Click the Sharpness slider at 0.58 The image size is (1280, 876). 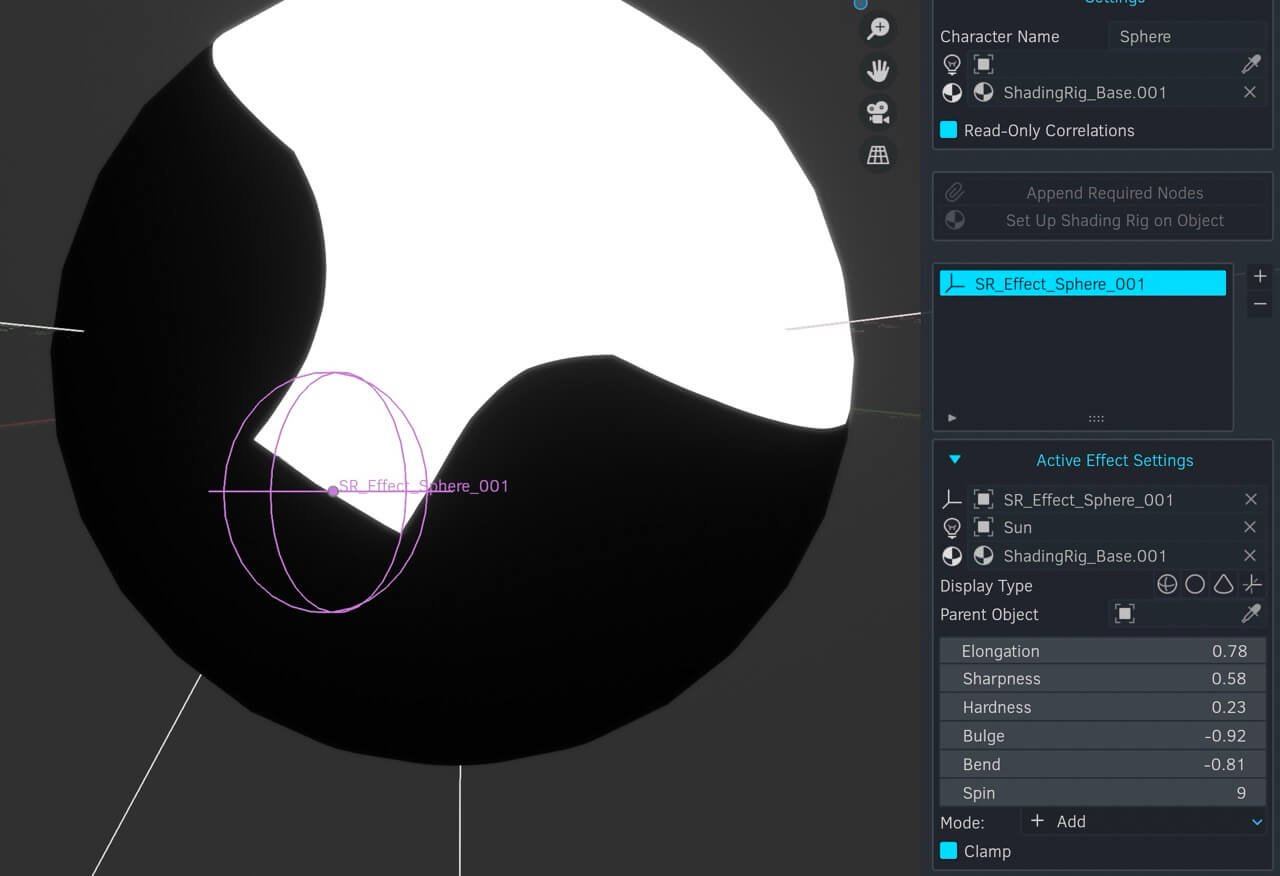[1102, 679]
